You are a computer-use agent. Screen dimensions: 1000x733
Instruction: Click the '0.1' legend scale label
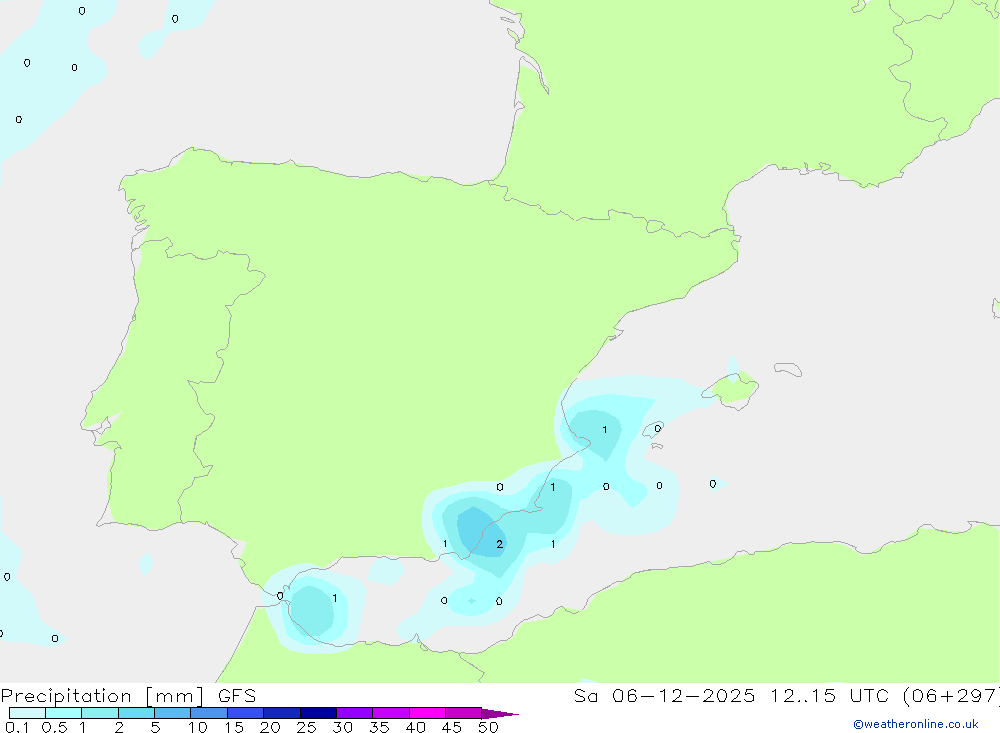point(17,727)
